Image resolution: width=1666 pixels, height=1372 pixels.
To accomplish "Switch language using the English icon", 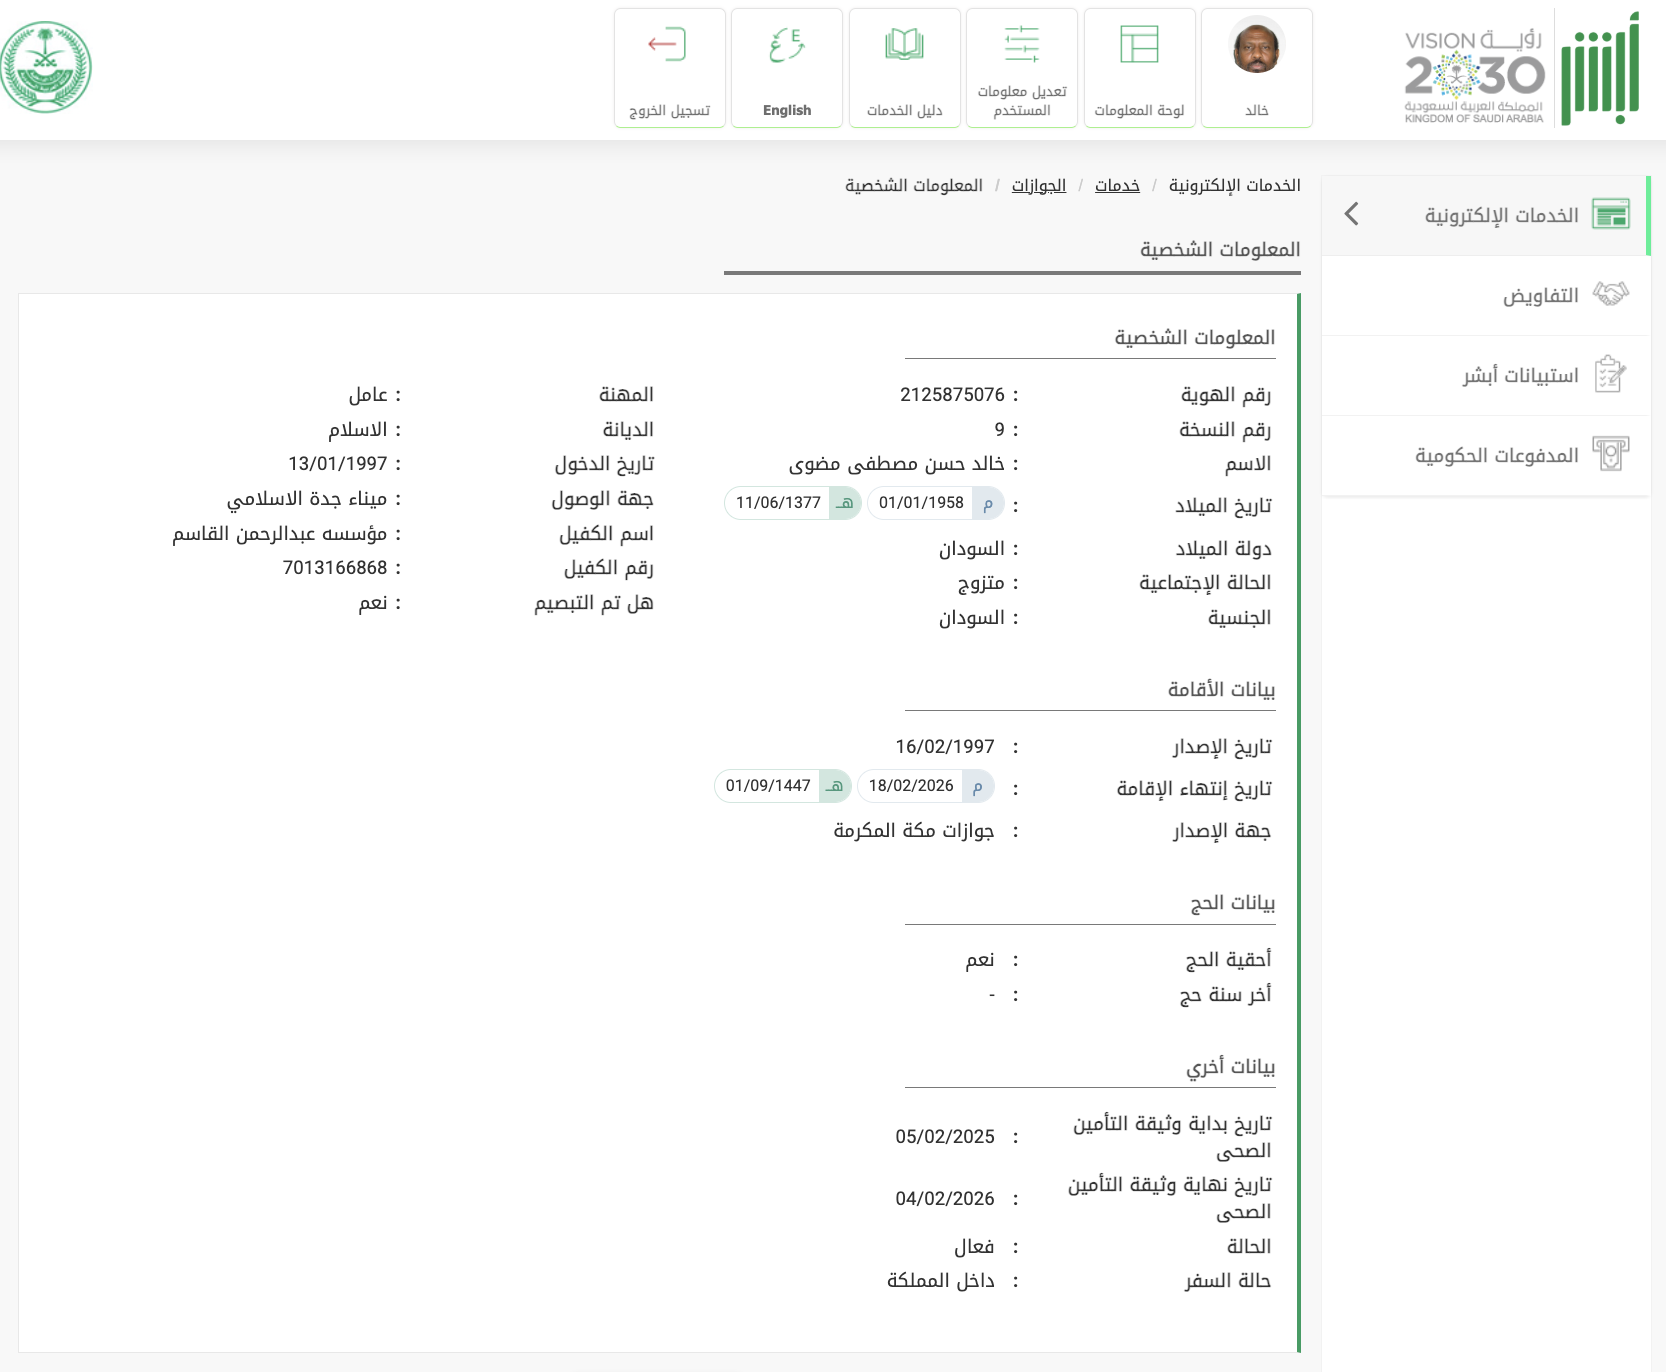I will (787, 46).
